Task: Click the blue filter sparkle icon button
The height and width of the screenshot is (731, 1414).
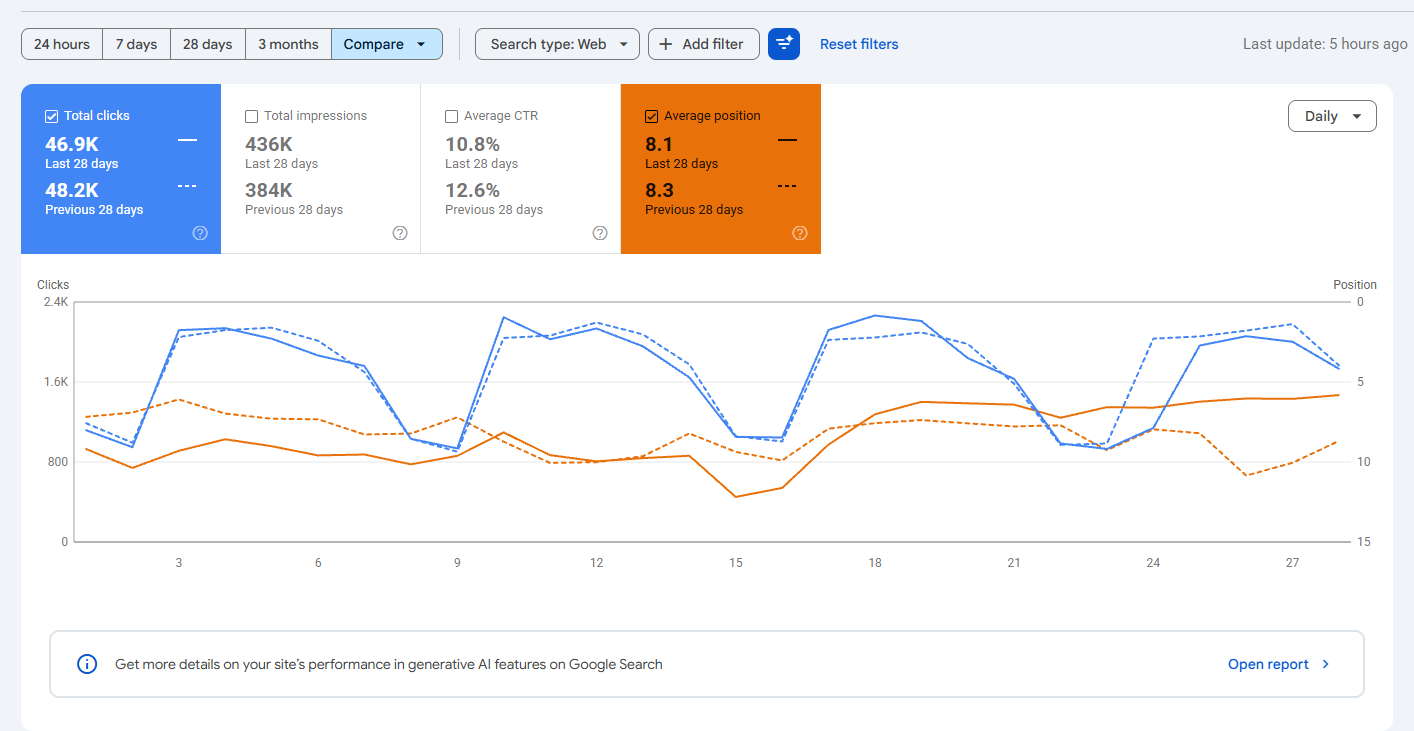Action: [x=784, y=44]
